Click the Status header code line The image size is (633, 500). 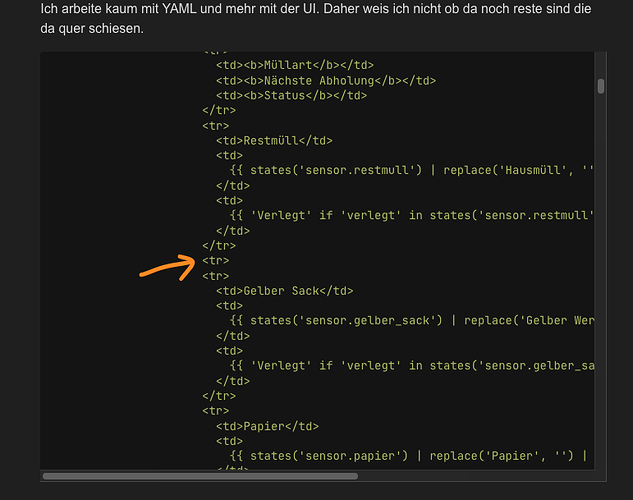pos(291,95)
